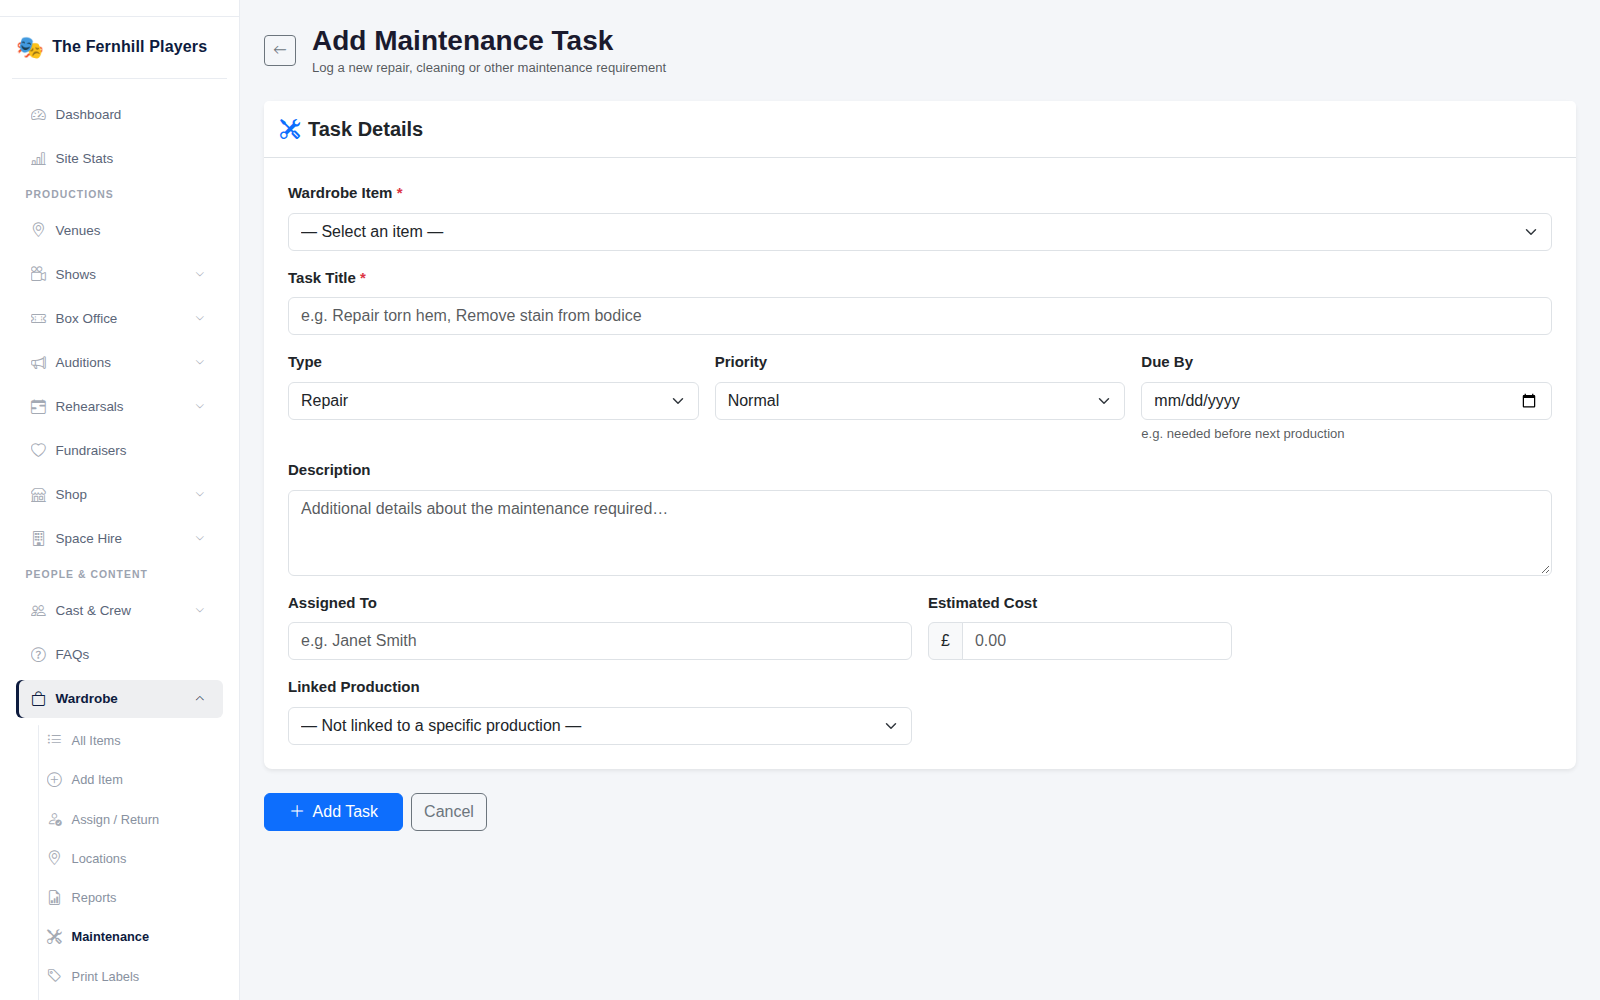This screenshot has height=1000, width=1600.
Task: Open the All Items link
Action: pos(96,740)
